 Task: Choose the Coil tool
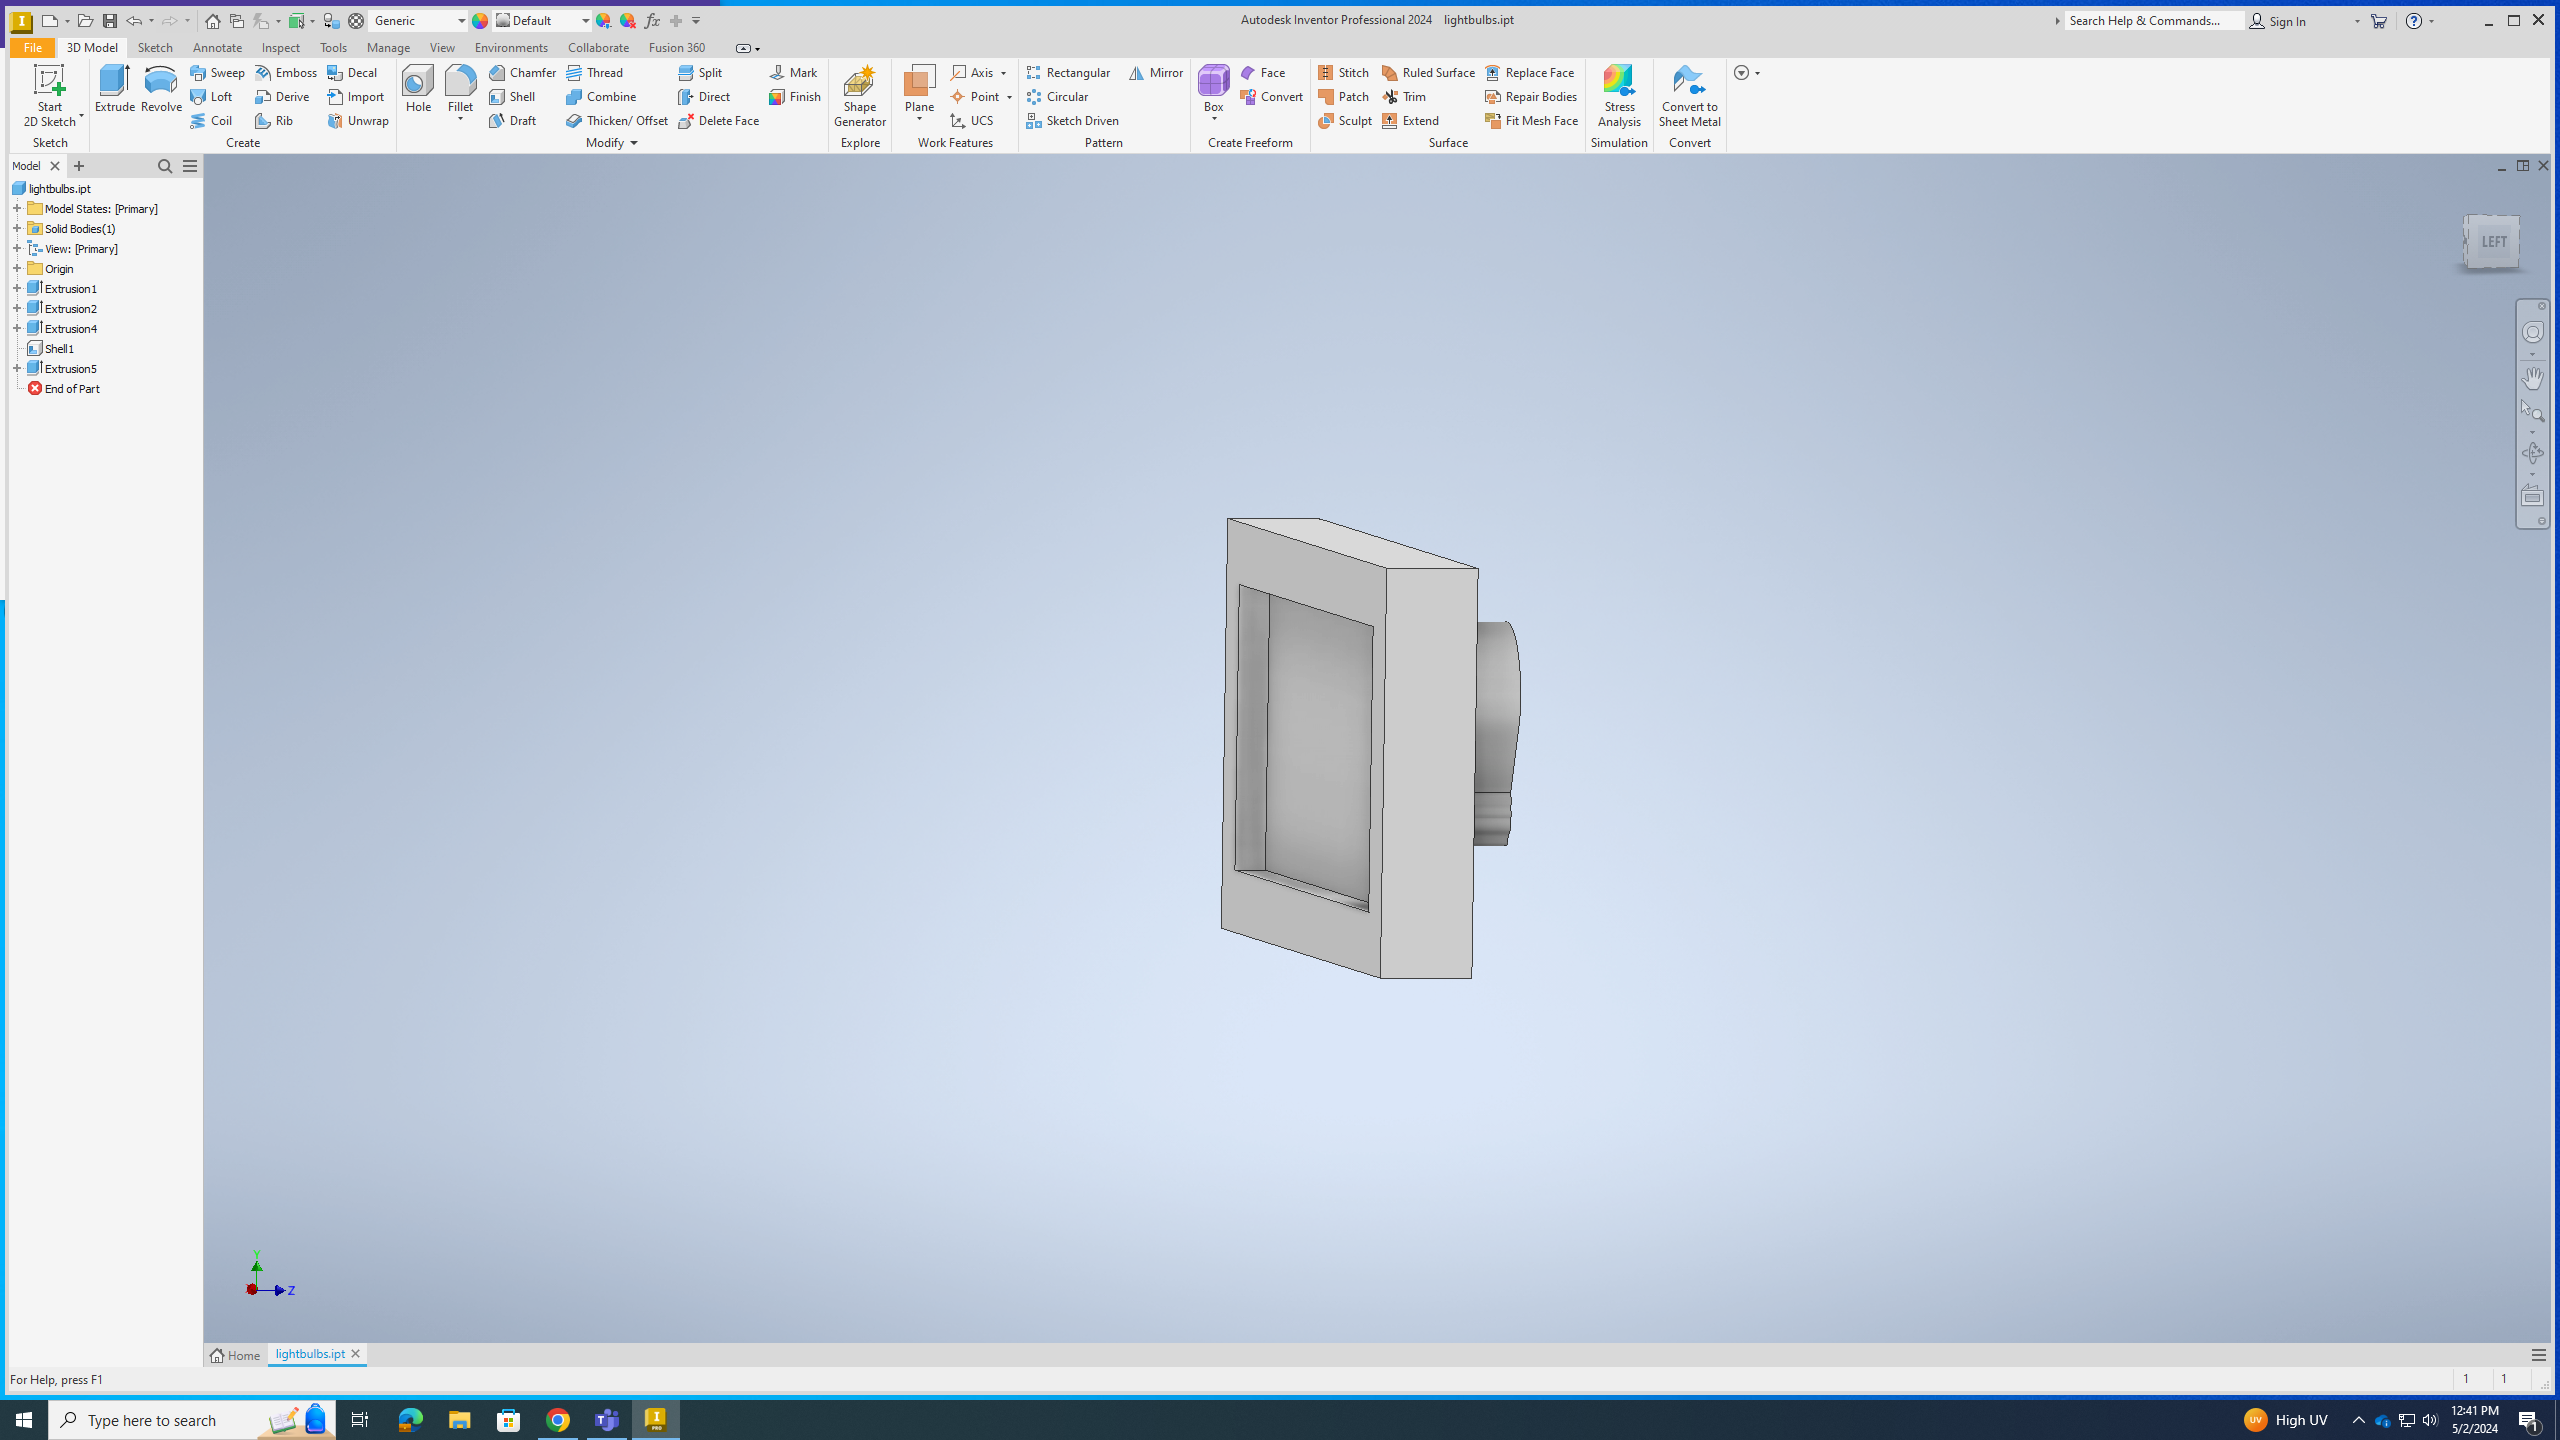(x=212, y=121)
